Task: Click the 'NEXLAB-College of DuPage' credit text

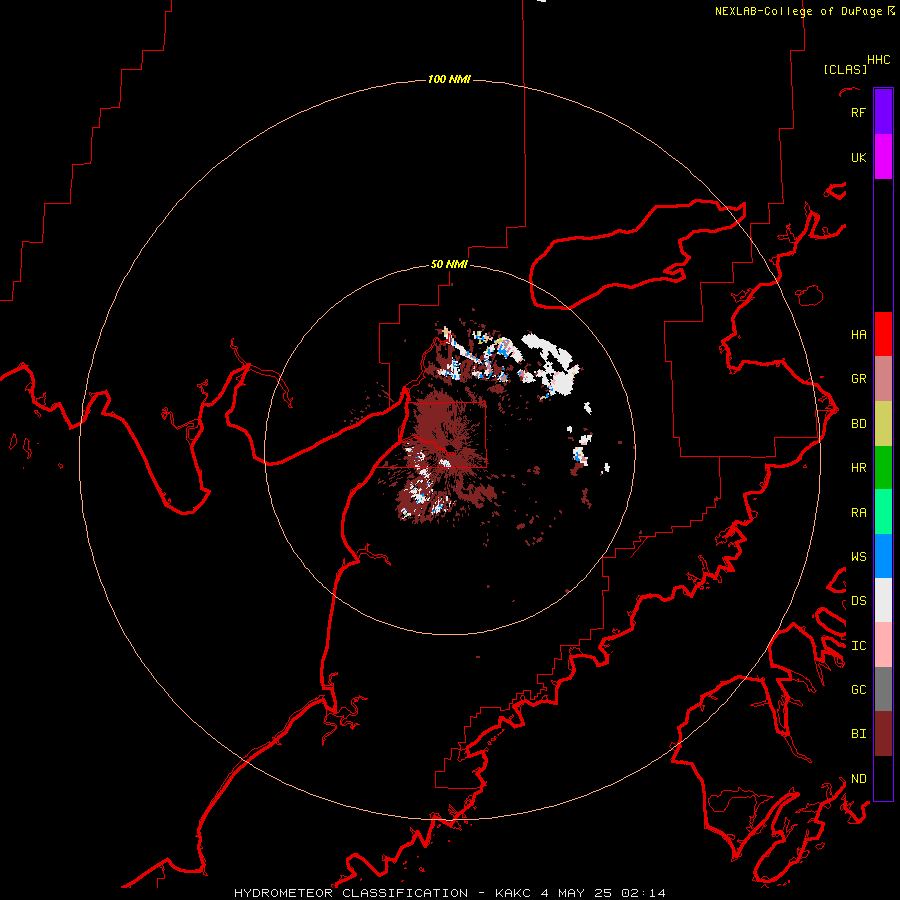Action: coord(798,11)
